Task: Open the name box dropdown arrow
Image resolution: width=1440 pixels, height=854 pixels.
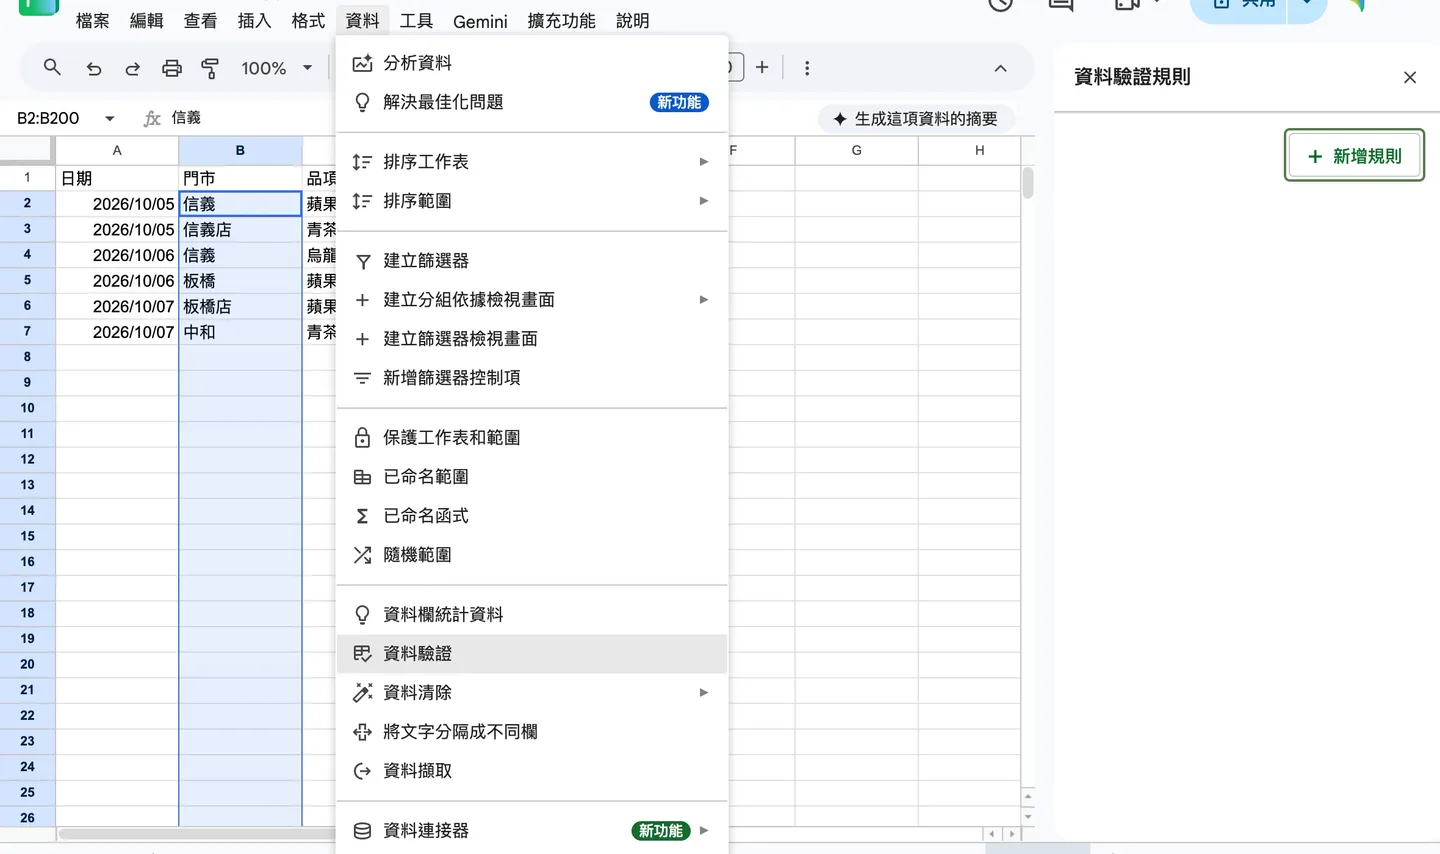Action: click(x=109, y=118)
